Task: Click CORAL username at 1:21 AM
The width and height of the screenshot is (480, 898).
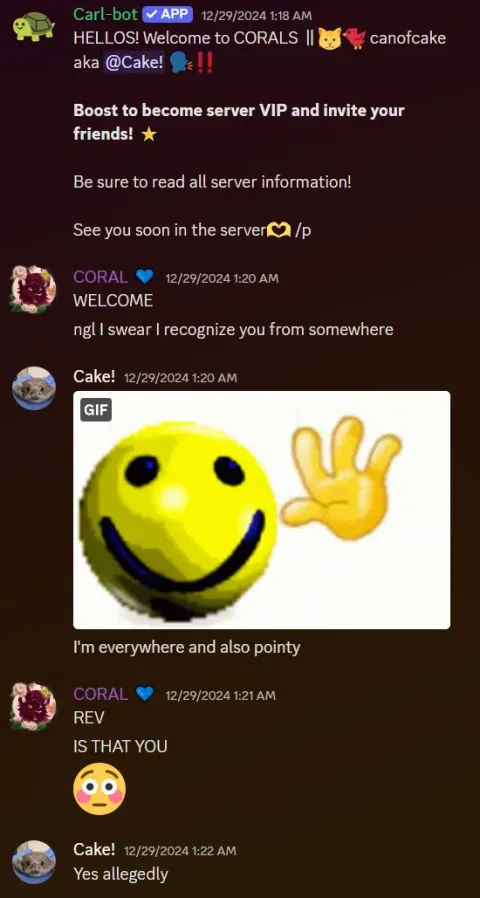Action: [101, 694]
